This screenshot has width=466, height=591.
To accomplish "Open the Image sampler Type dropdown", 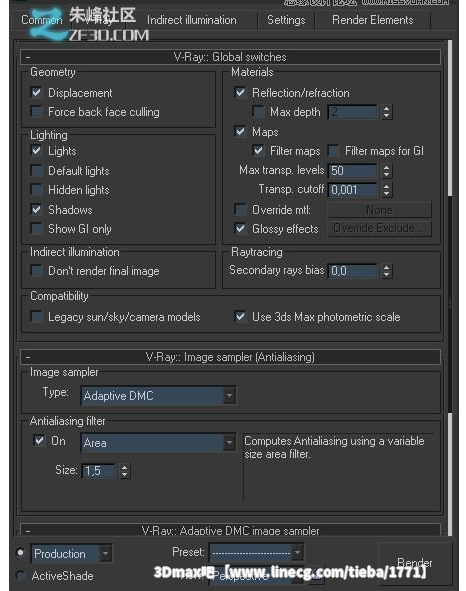I will coord(158,396).
